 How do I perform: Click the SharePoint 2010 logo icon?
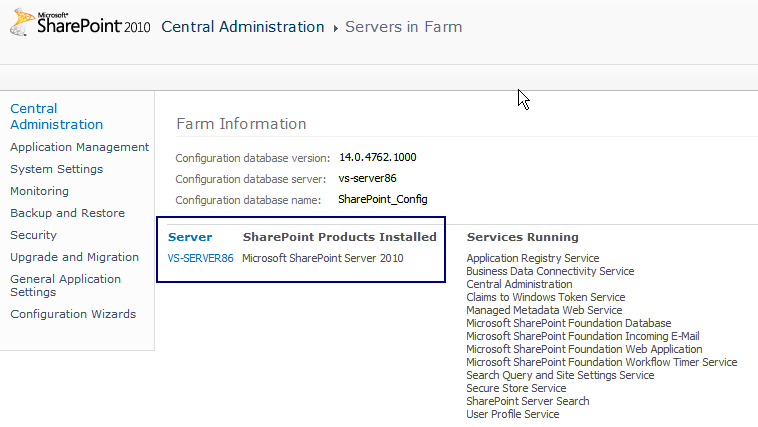pos(80,22)
